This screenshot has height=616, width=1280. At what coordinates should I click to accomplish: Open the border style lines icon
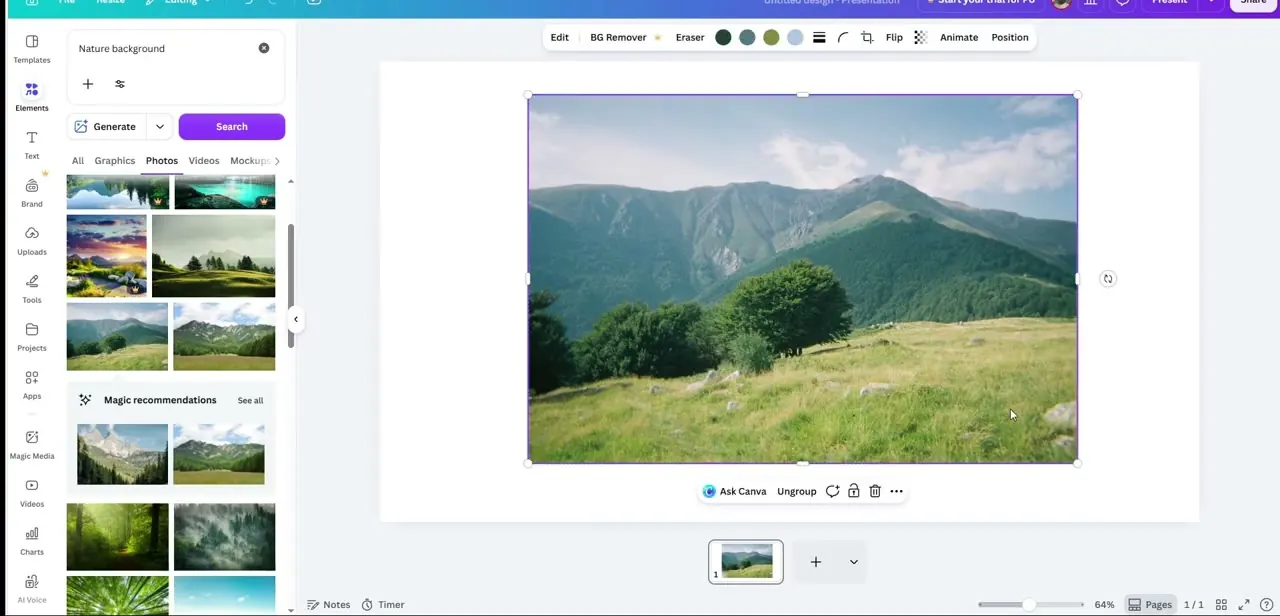(x=819, y=38)
